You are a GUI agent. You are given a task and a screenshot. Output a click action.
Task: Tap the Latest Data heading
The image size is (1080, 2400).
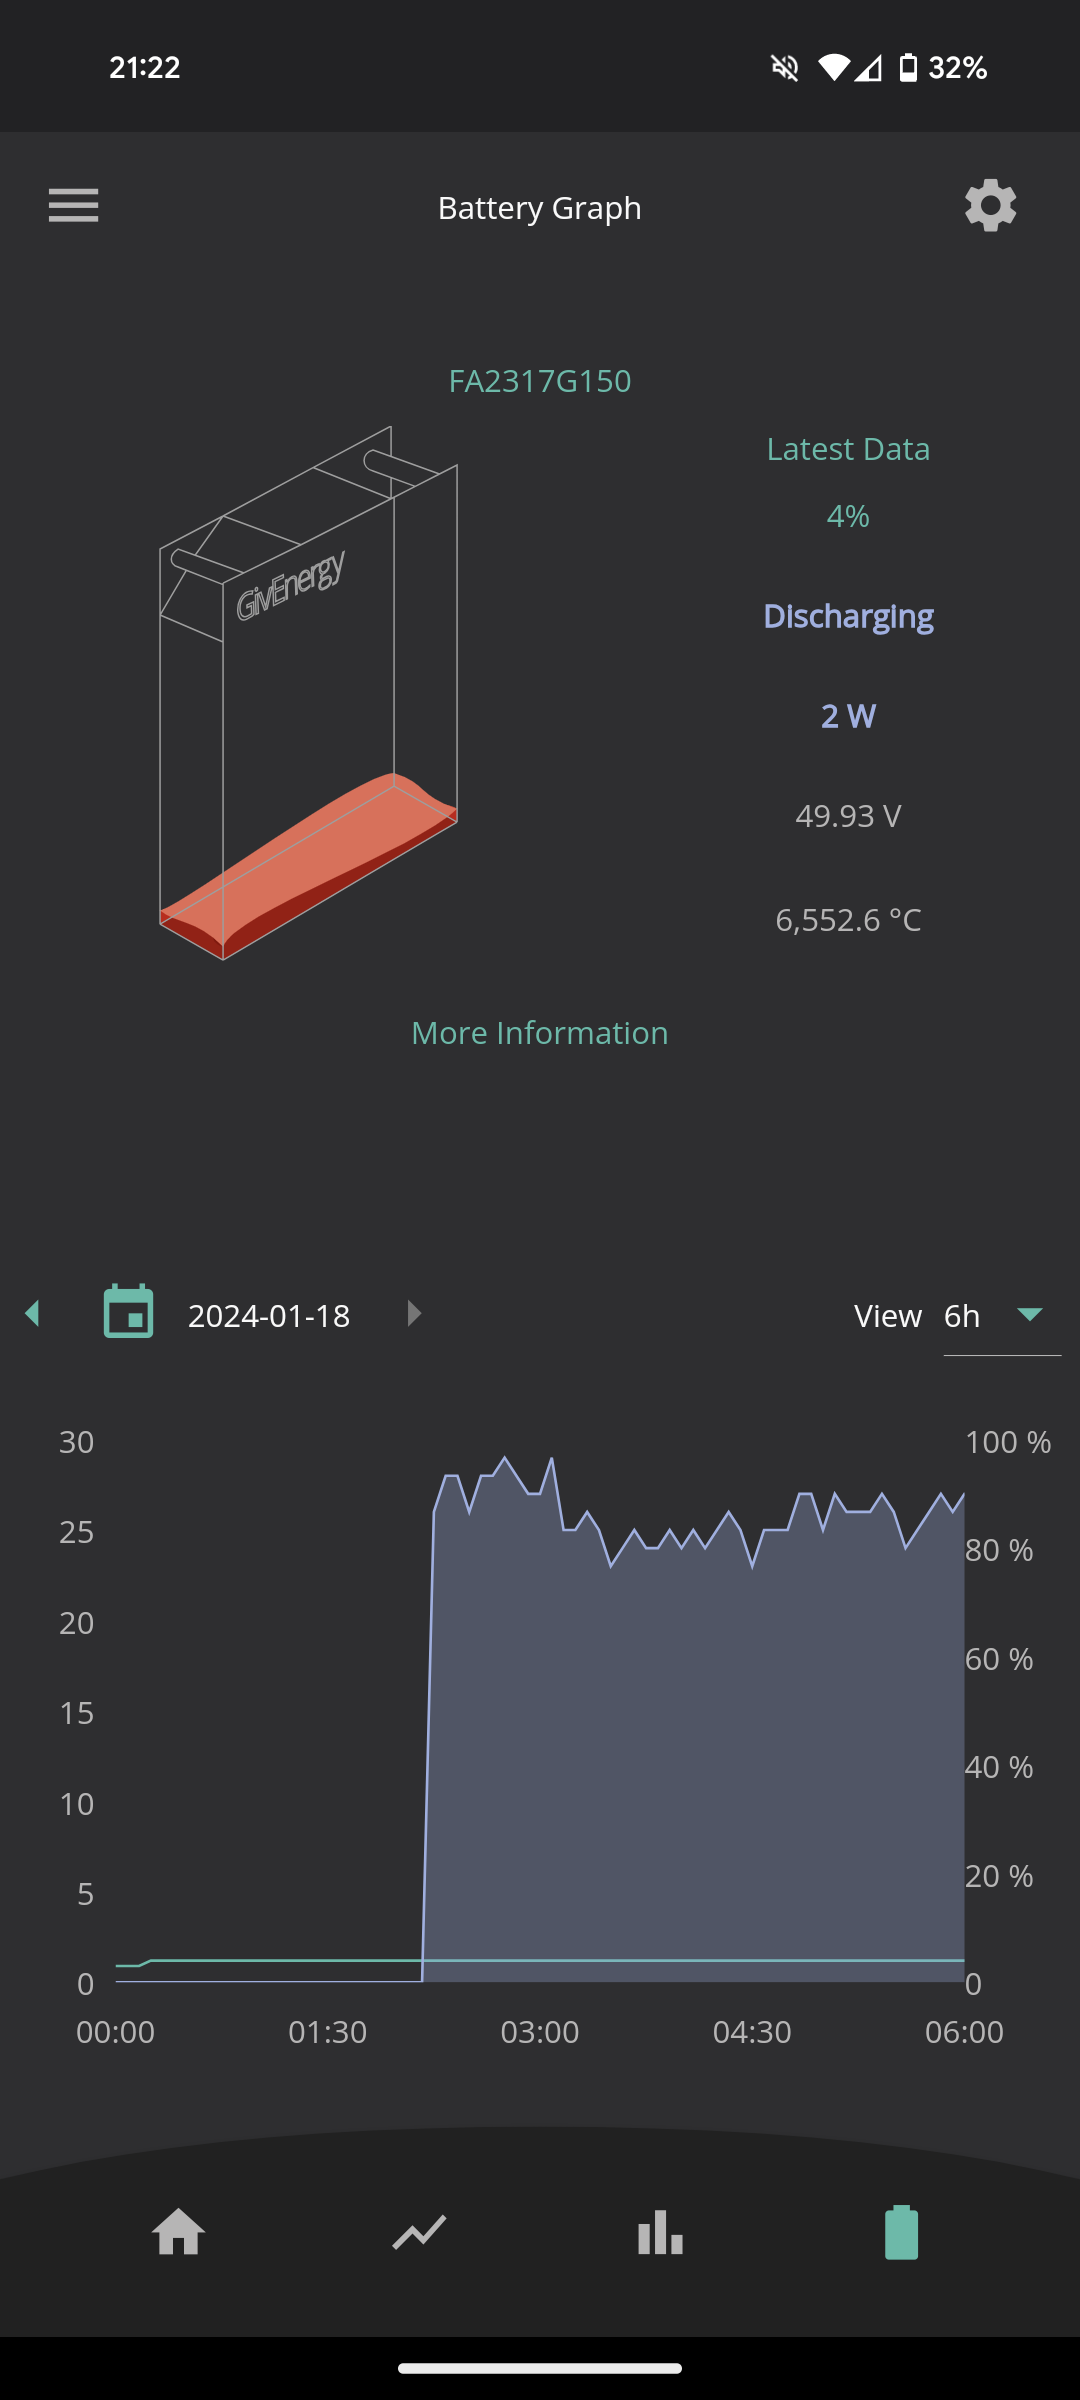click(848, 449)
